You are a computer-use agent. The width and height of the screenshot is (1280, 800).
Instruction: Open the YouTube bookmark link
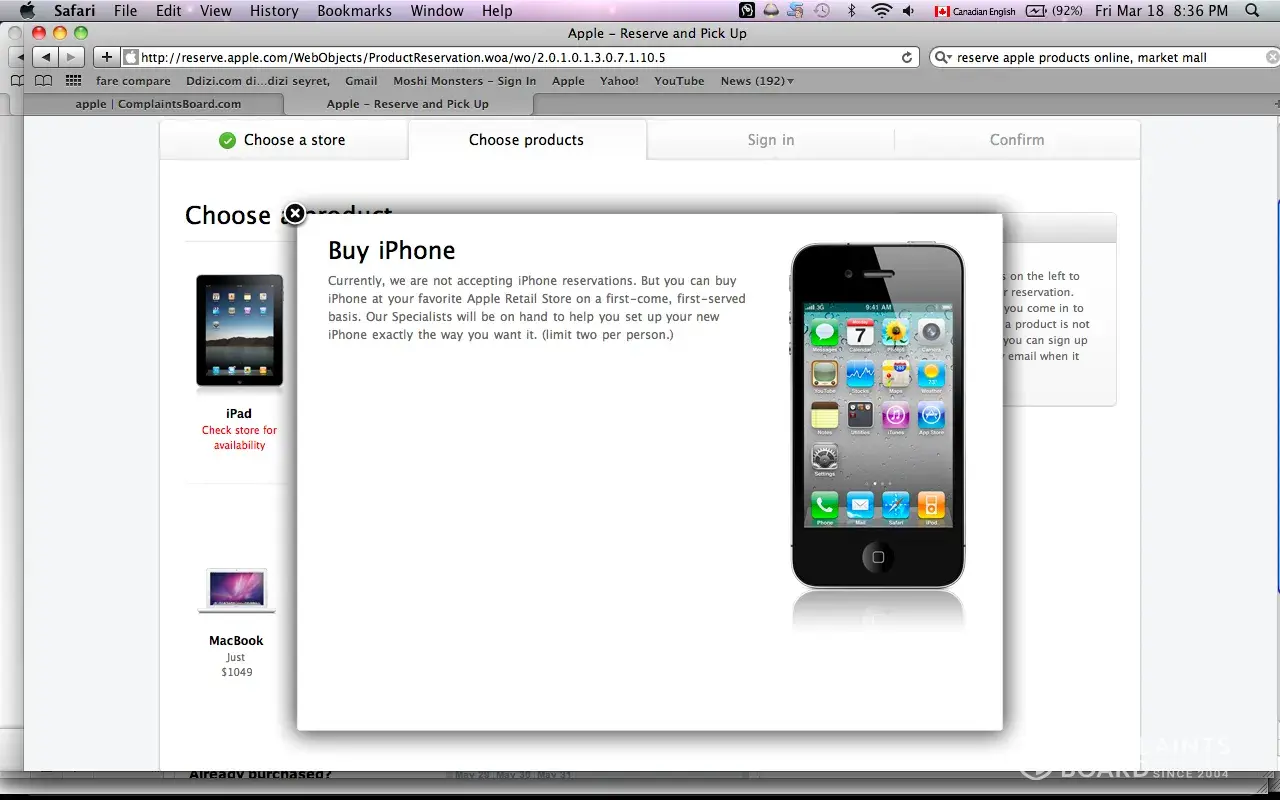pos(679,81)
